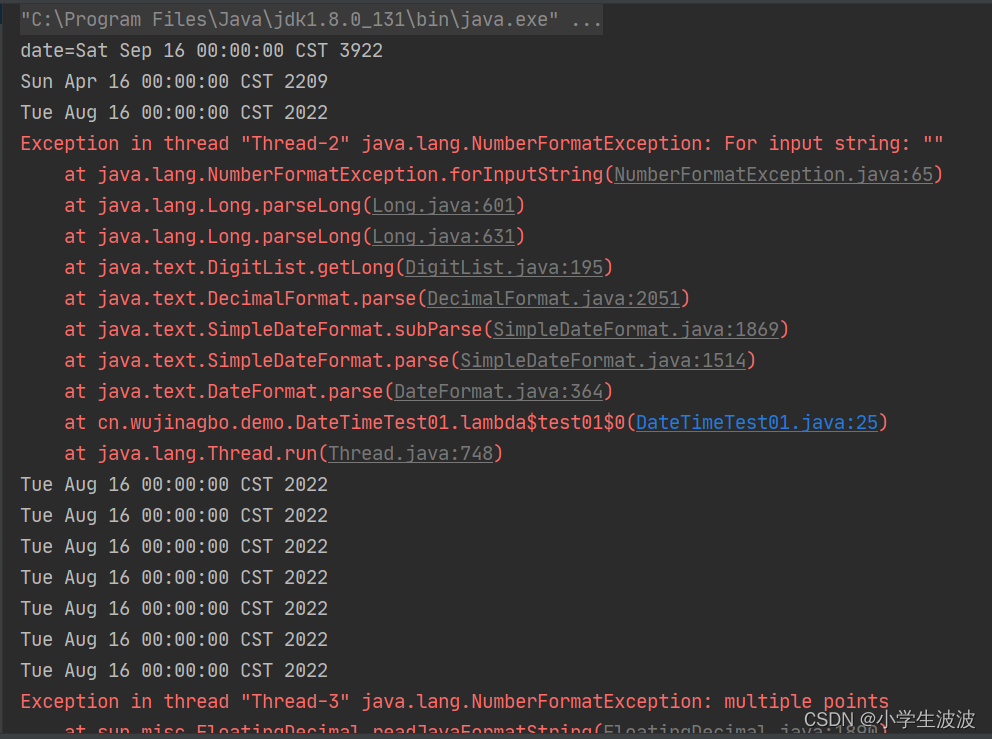The image size is (992, 739).
Task: Click 'at java.text.SimpleDateFormat.subParse' text
Action: coord(273,330)
